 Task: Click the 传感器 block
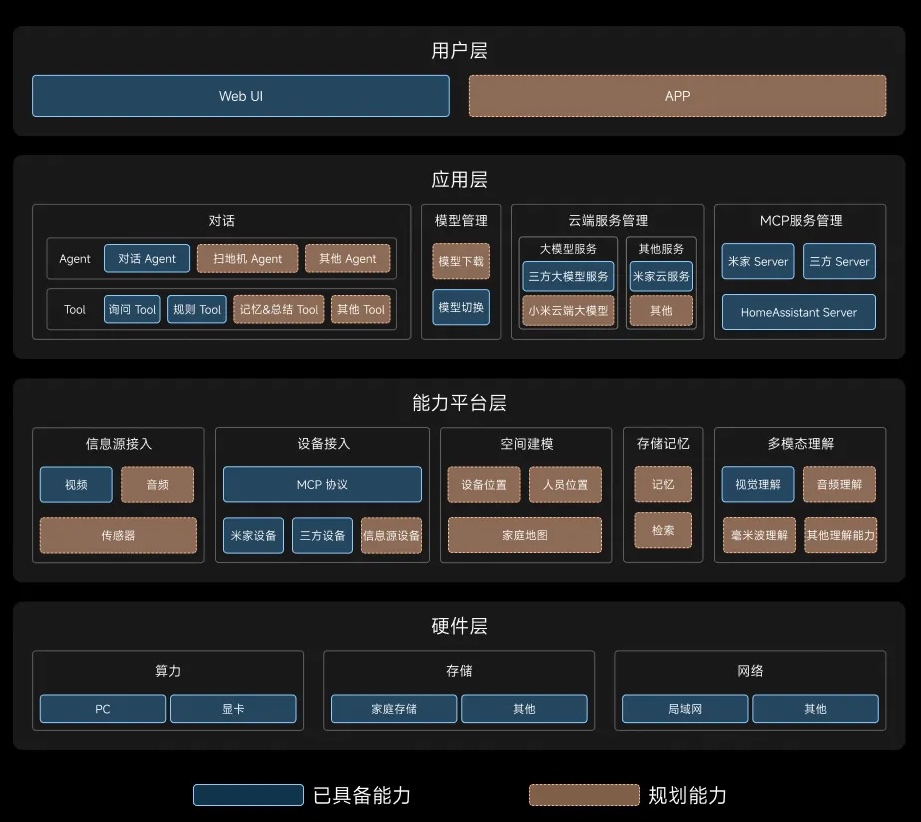[118, 535]
